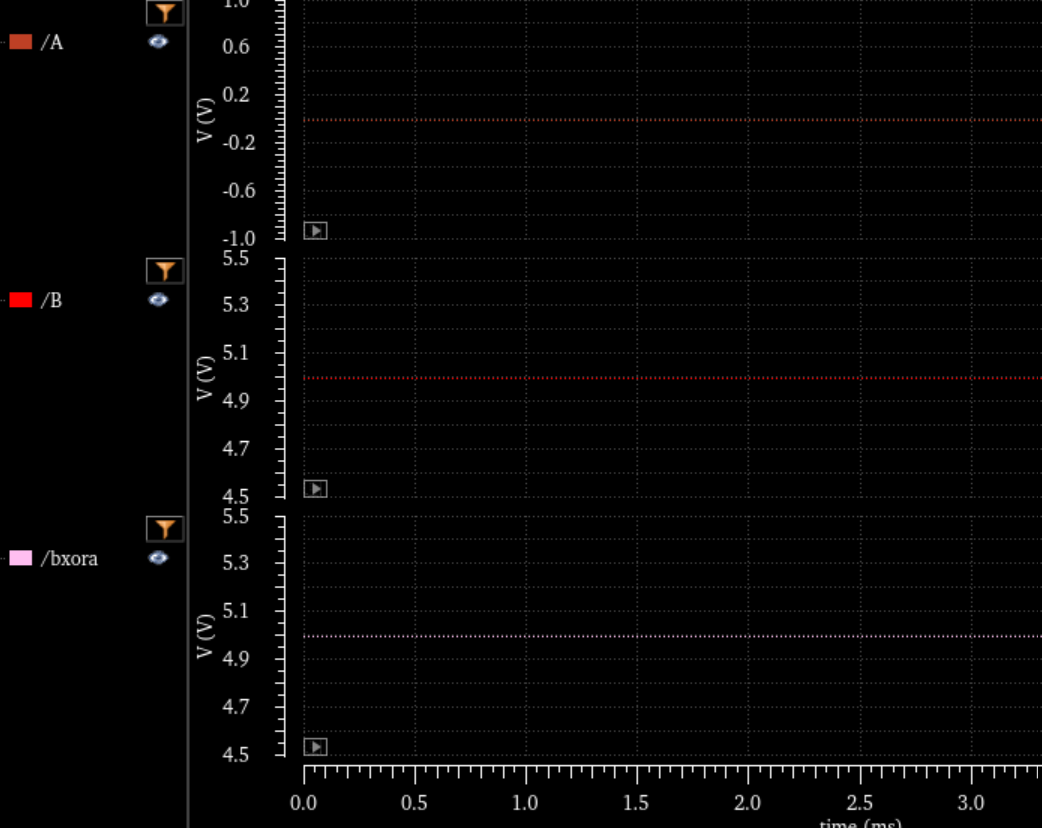Open the filter icon above signal /A

pos(165,12)
